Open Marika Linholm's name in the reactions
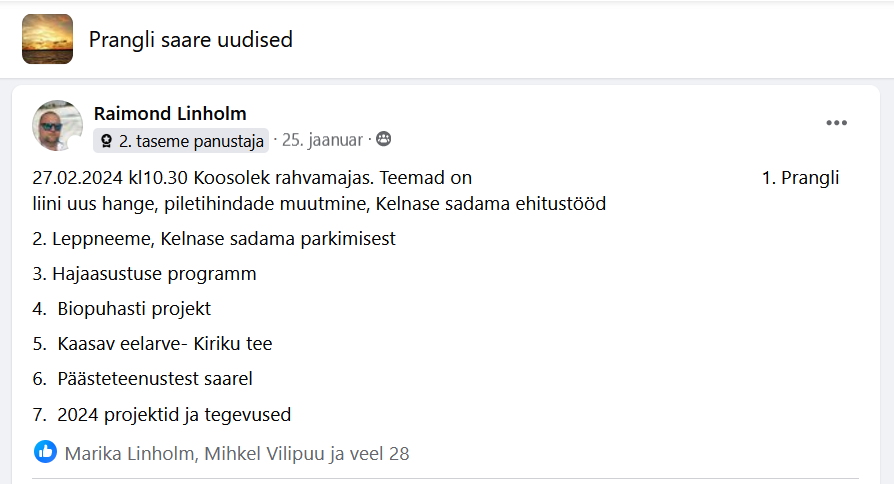The height and width of the screenshot is (484, 894). (129, 453)
